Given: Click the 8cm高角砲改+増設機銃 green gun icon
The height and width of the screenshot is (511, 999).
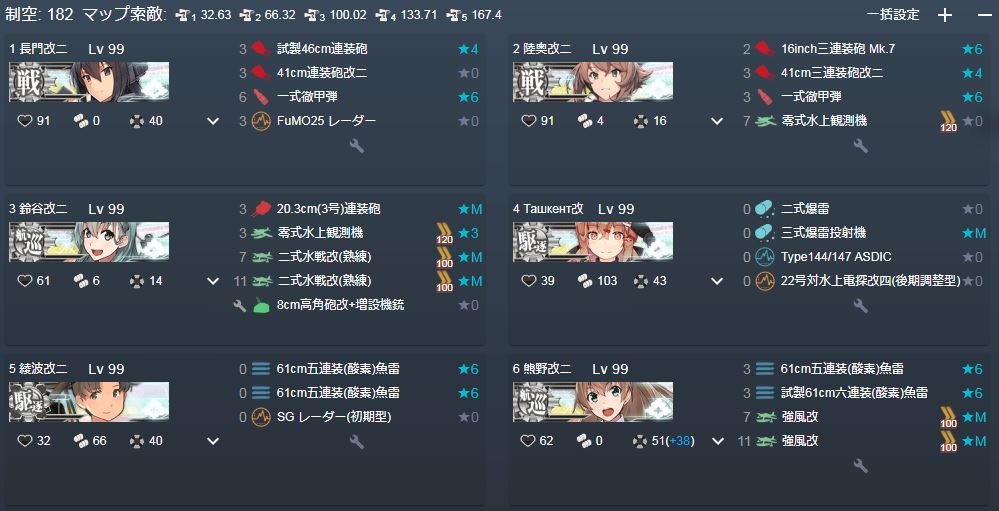Looking at the screenshot, I should 261,305.
